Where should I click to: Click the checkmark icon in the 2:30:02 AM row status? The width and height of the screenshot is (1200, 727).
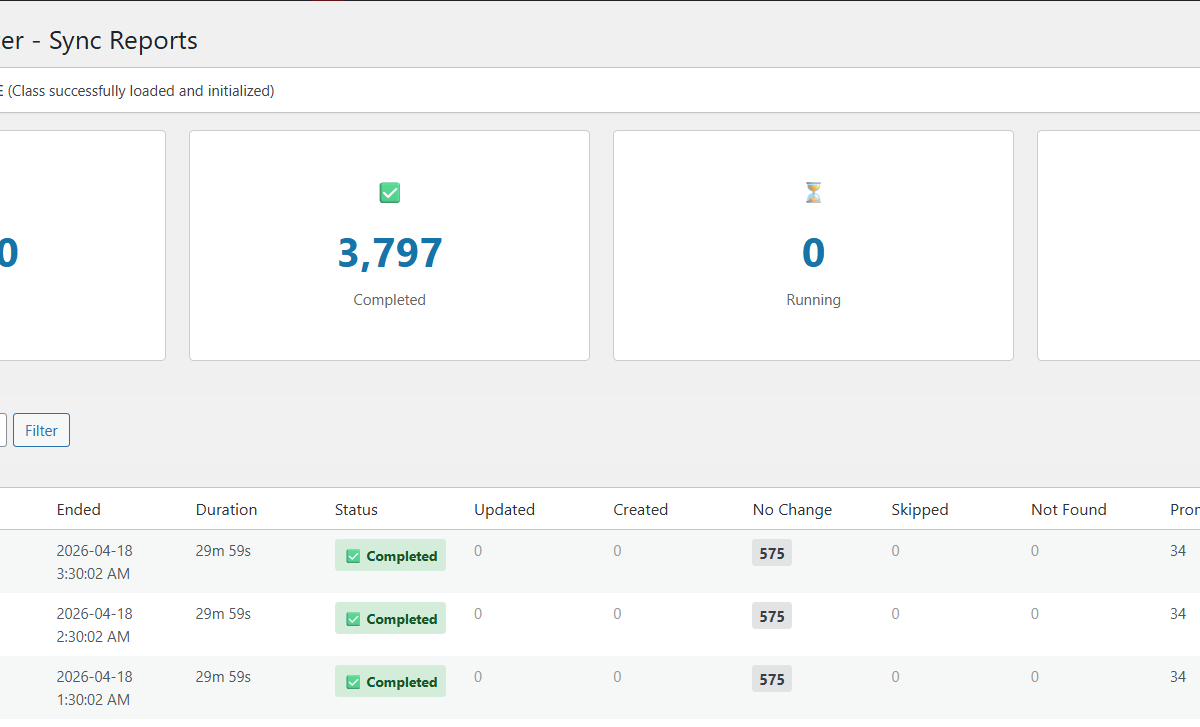(353, 619)
